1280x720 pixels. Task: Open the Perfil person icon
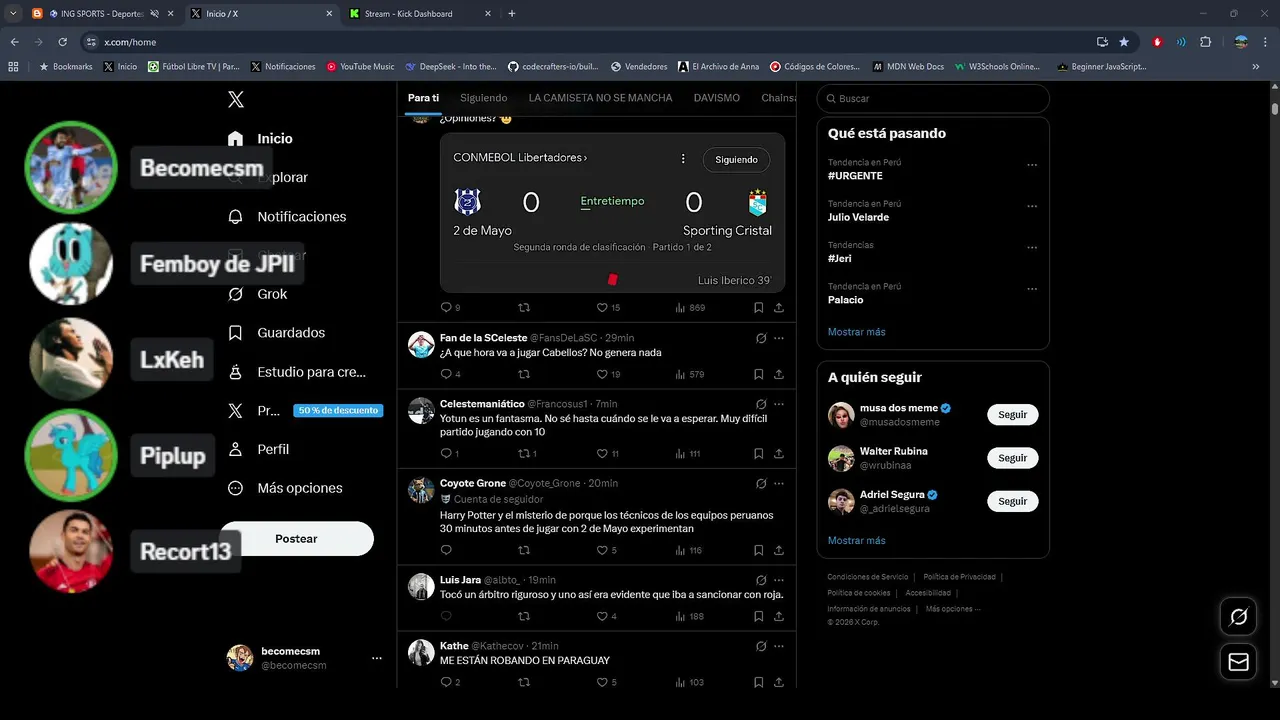pos(236,449)
